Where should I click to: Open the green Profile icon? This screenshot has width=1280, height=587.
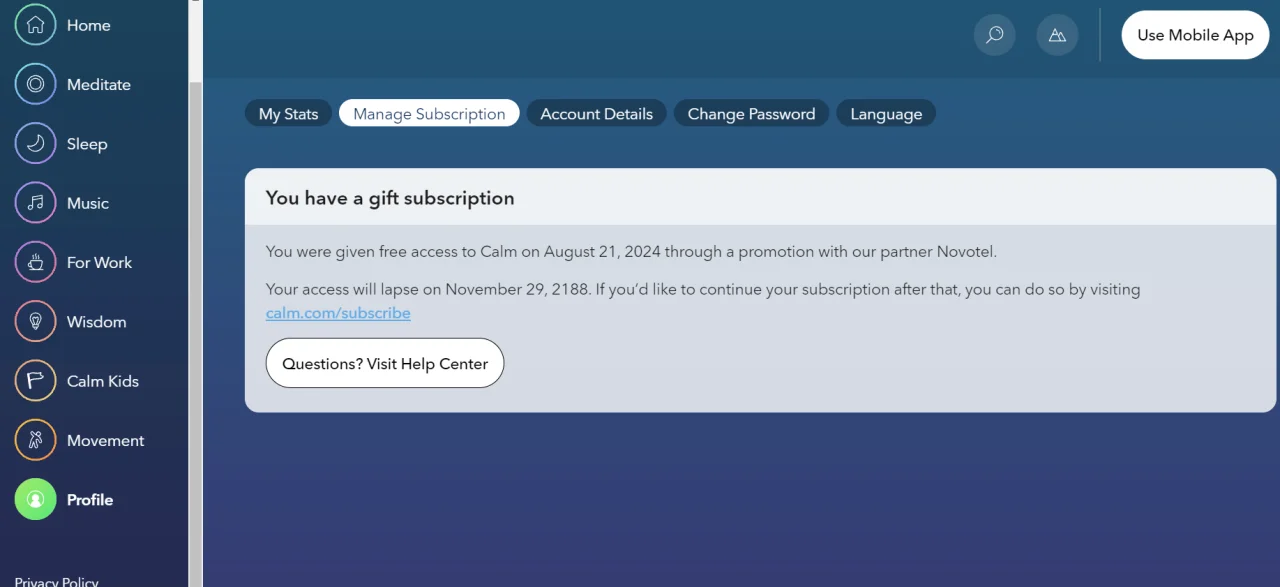(35, 499)
